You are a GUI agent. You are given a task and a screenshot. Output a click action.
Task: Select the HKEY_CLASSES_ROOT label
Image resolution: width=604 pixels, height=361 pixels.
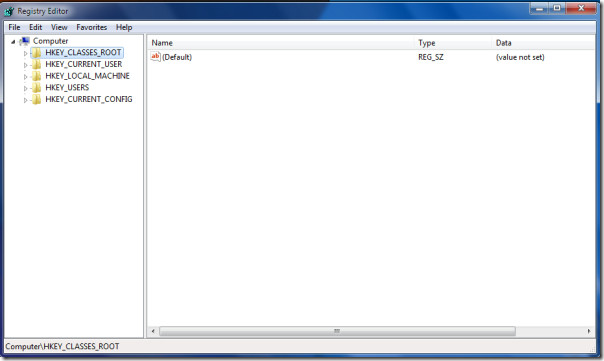pos(83,52)
